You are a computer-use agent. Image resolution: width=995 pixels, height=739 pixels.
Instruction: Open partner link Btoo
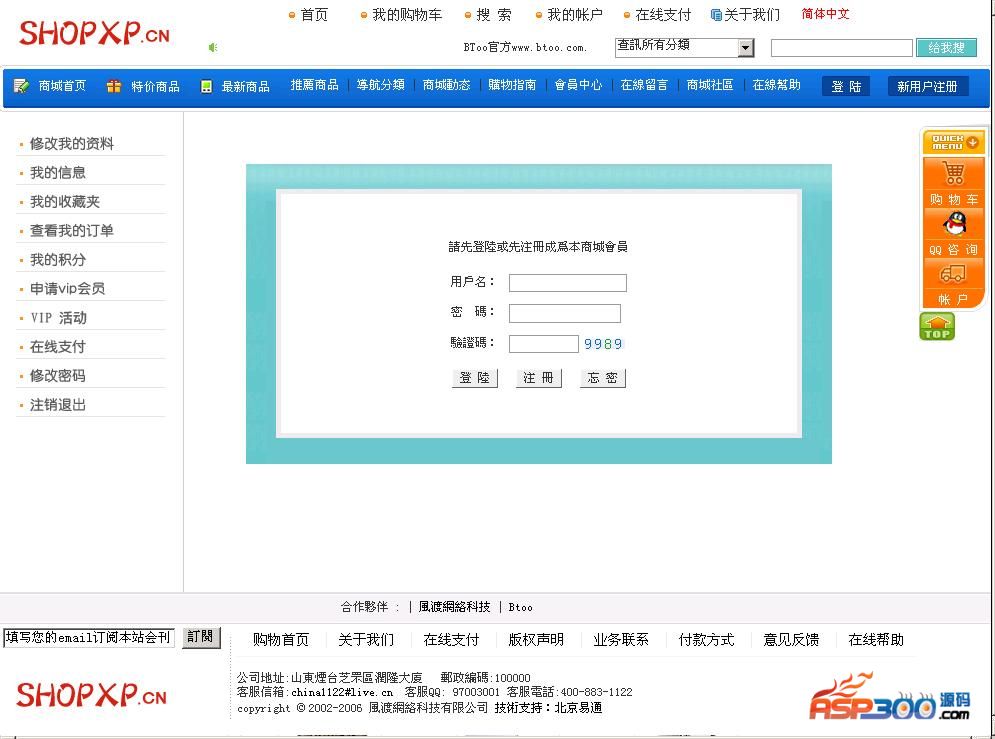520,608
